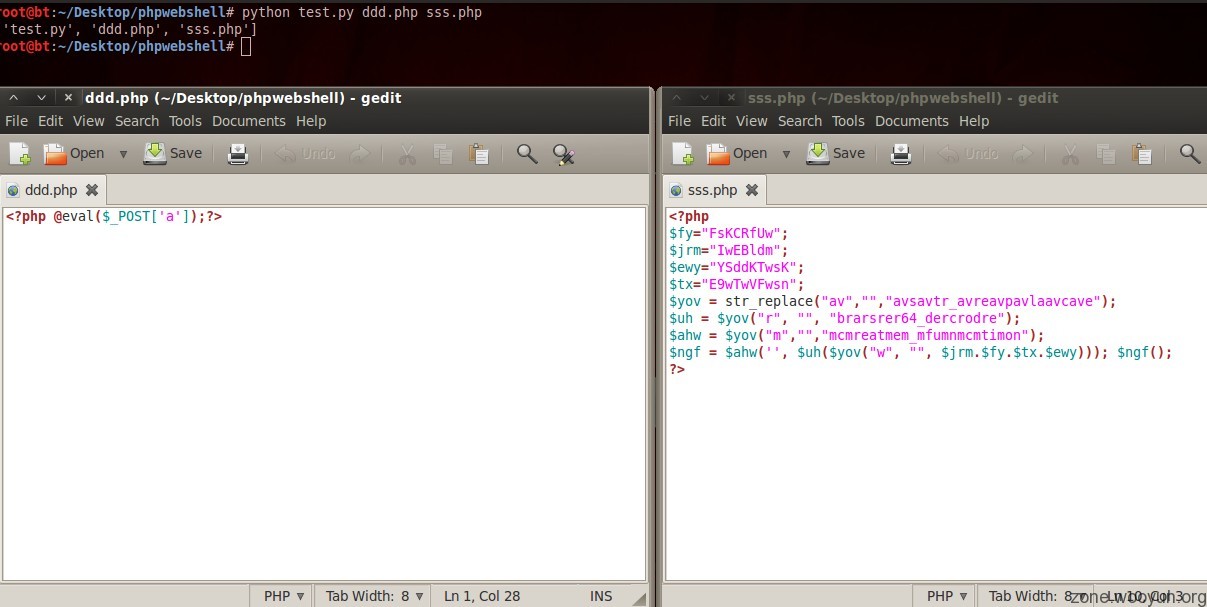Click the $uh = $yov line in sss.php
1207x607 pixels.
[845, 318]
